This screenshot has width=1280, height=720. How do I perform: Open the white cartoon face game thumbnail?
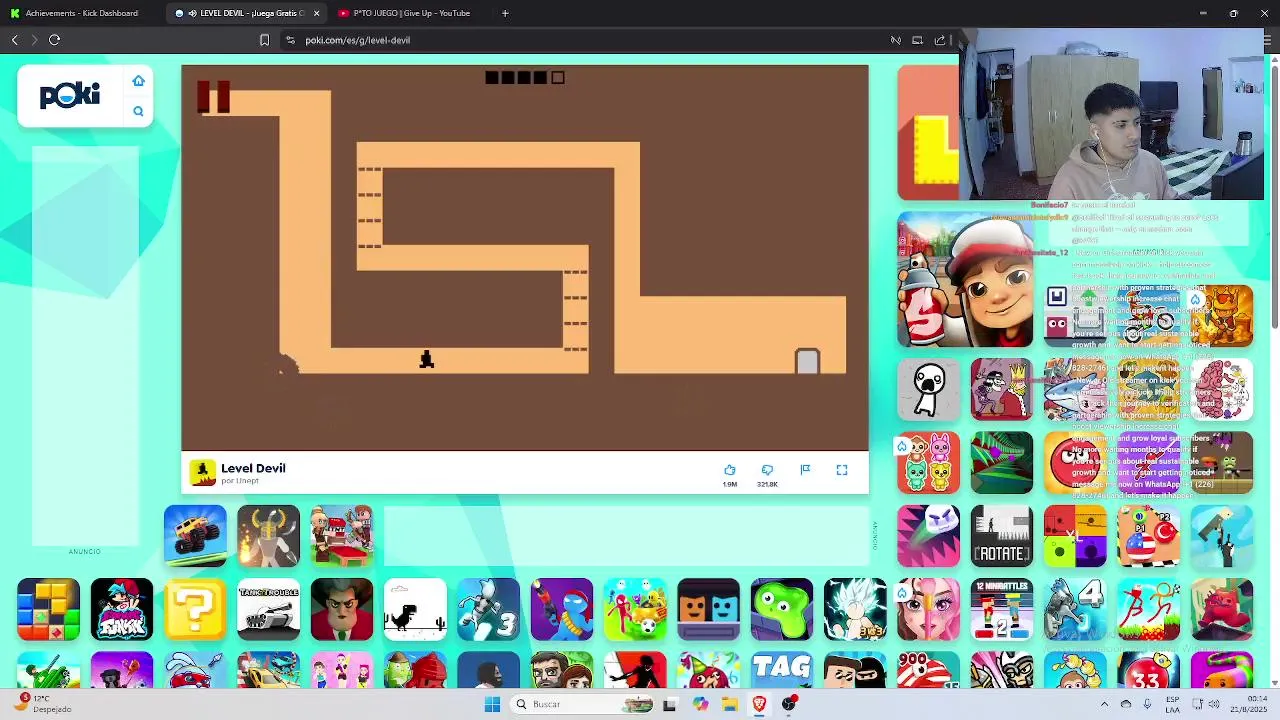[928, 389]
